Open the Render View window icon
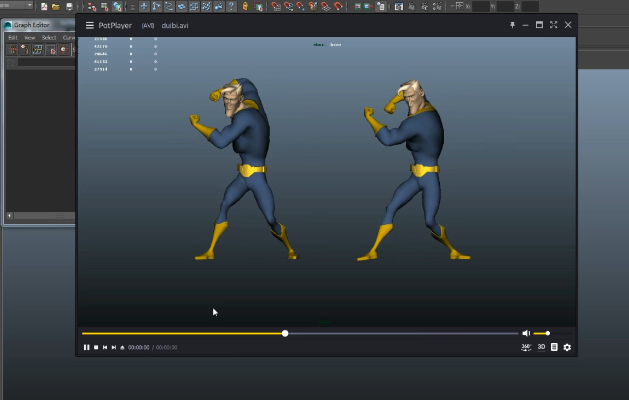 [x=399, y=6]
